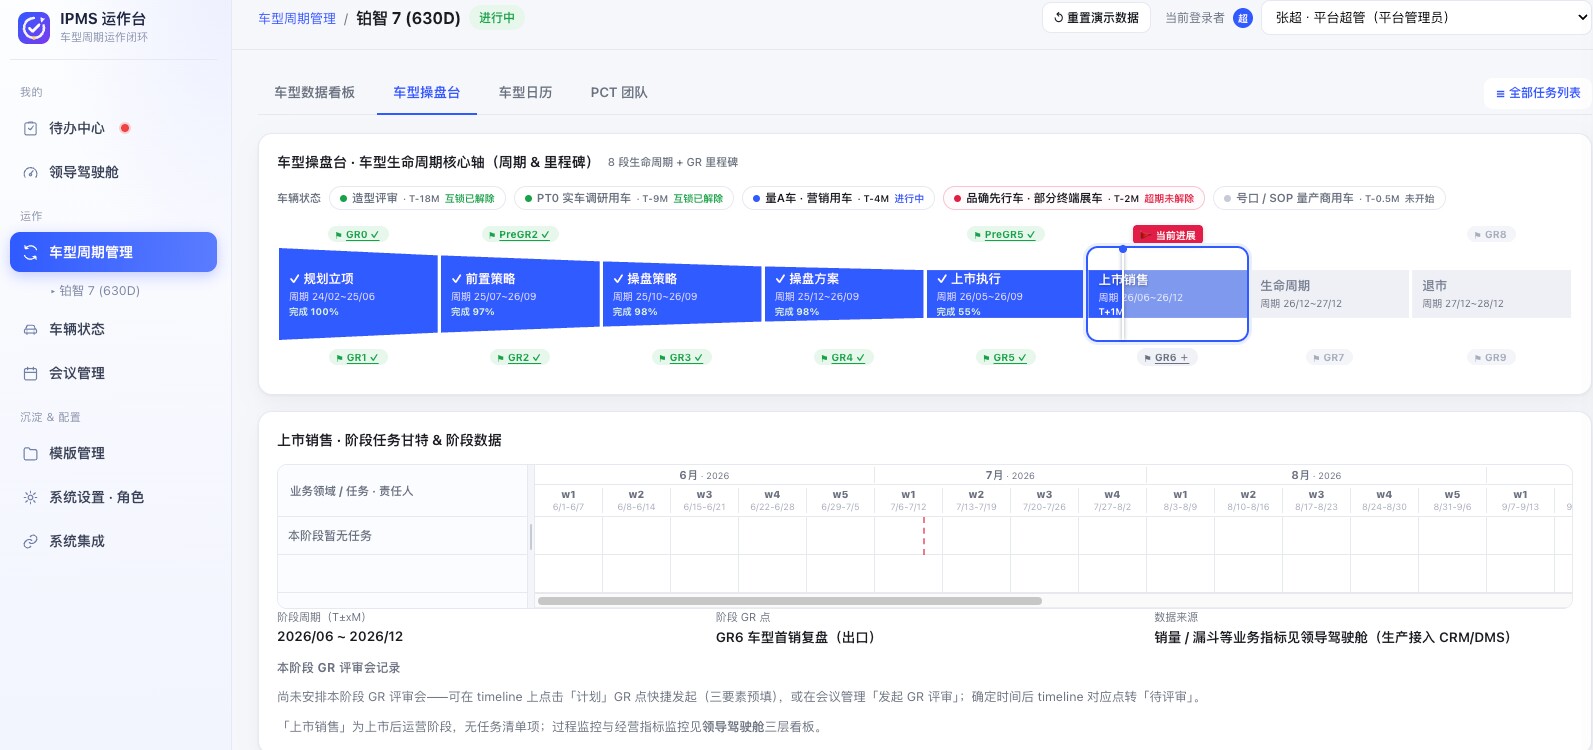Select the 退市 phase block
This screenshot has width=1593, height=750.
pyautogui.click(x=1491, y=294)
